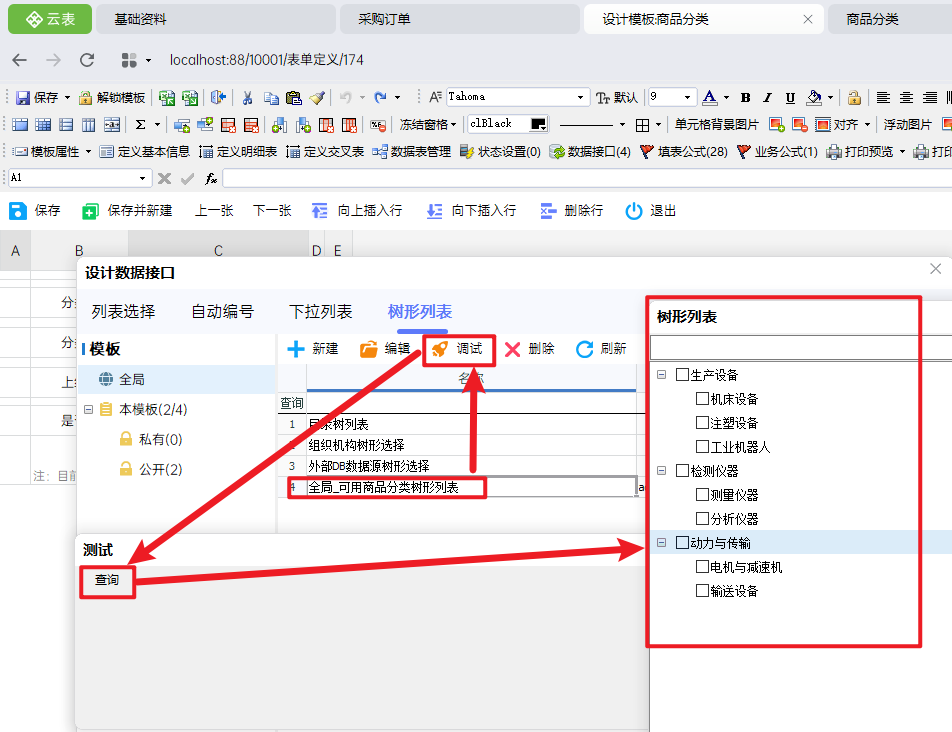Click the formula bar input
Image resolution: width=952 pixels, height=732 pixels.
pos(587,178)
